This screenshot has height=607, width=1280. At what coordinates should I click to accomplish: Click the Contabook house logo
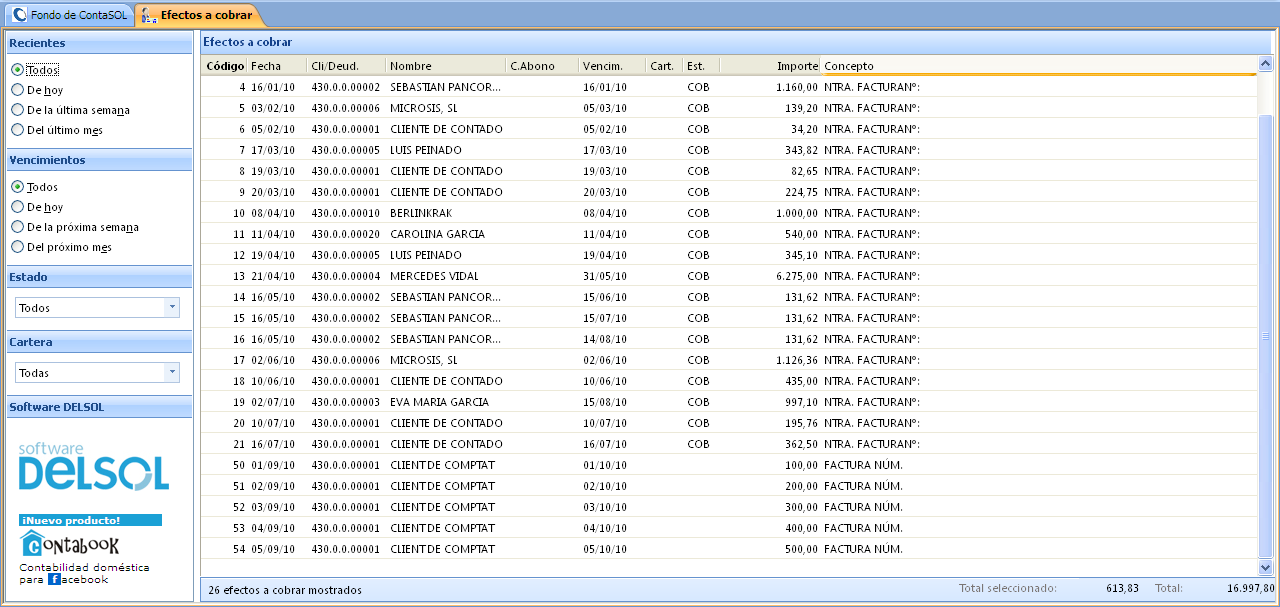click(x=32, y=544)
